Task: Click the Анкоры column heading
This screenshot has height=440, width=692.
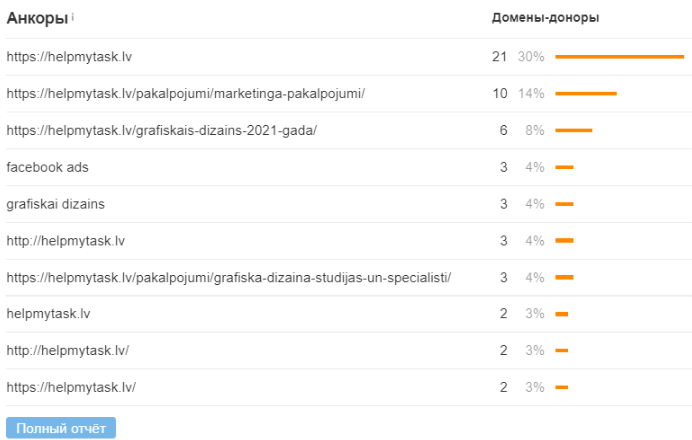Action: pyautogui.click(x=38, y=18)
